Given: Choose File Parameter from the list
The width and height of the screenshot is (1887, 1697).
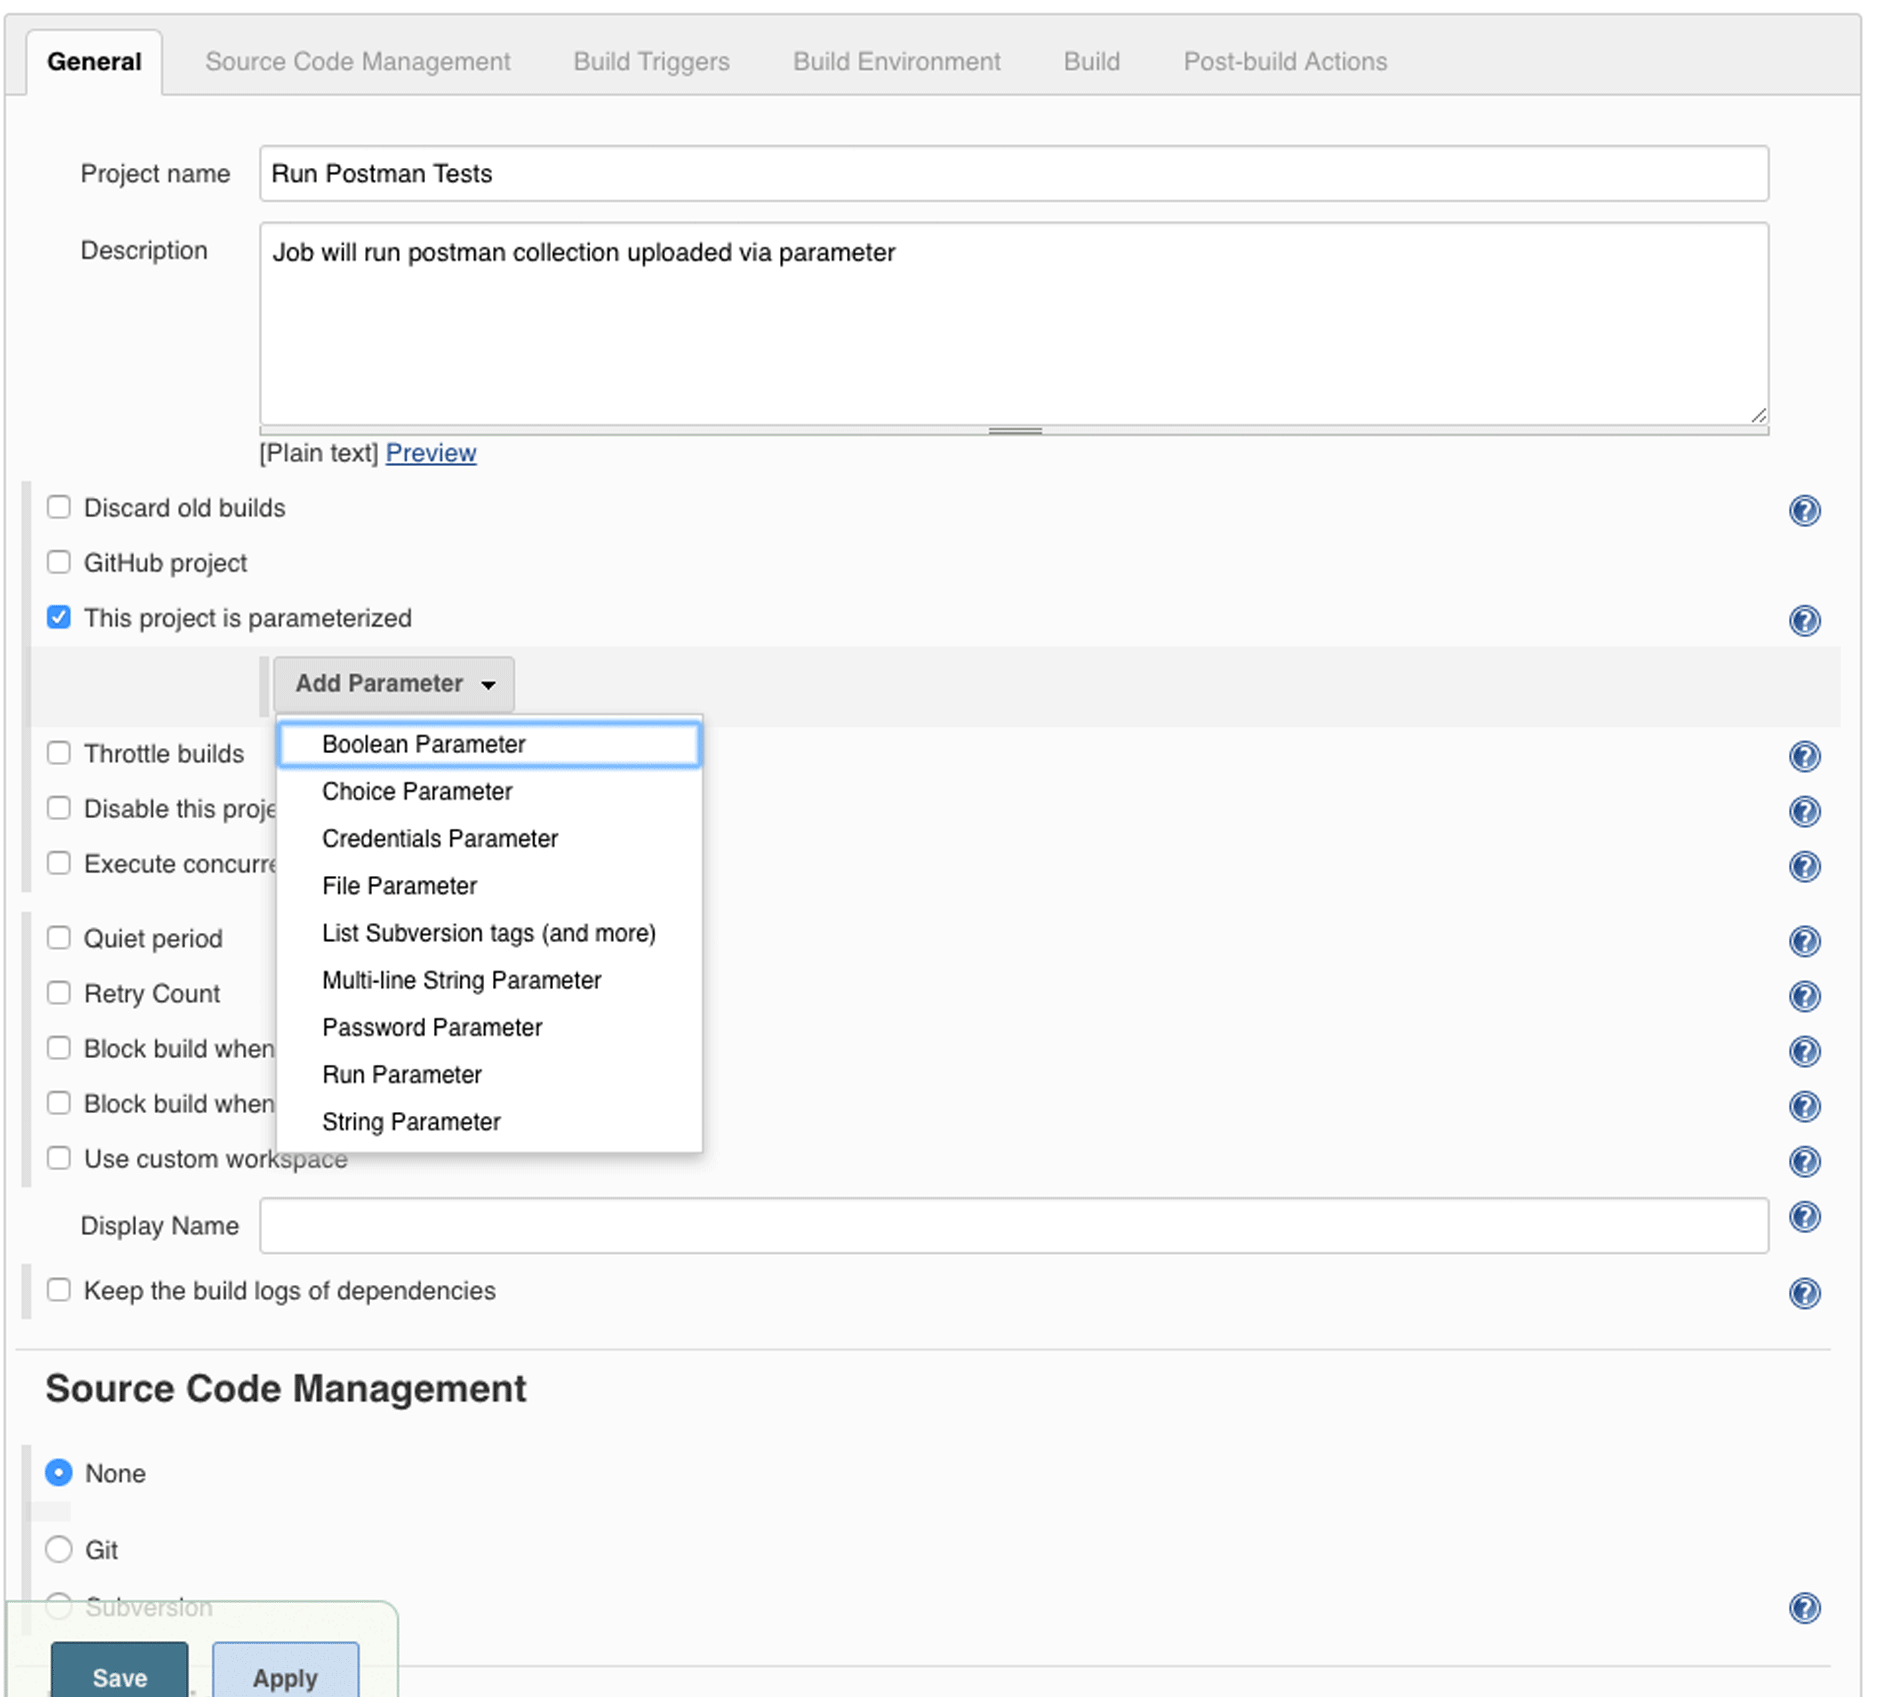Looking at the screenshot, I should (x=489, y=886).
